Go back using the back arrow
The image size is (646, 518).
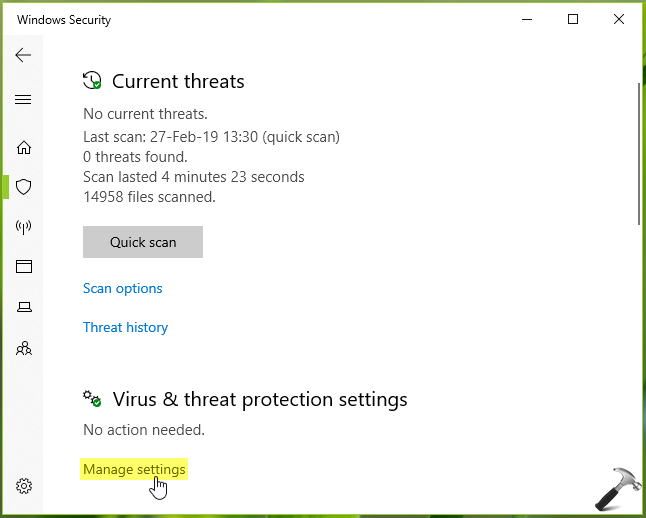tap(24, 56)
